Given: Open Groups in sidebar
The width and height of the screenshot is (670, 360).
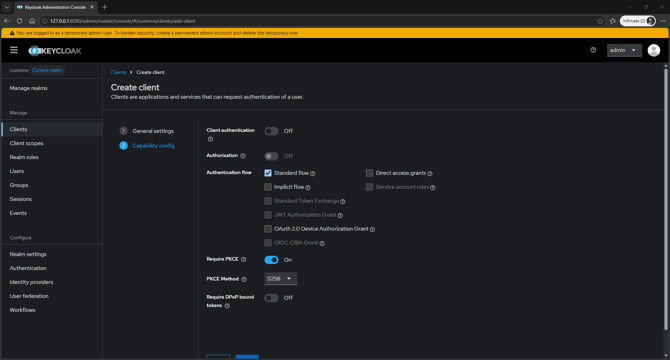Looking at the screenshot, I should coord(19,185).
